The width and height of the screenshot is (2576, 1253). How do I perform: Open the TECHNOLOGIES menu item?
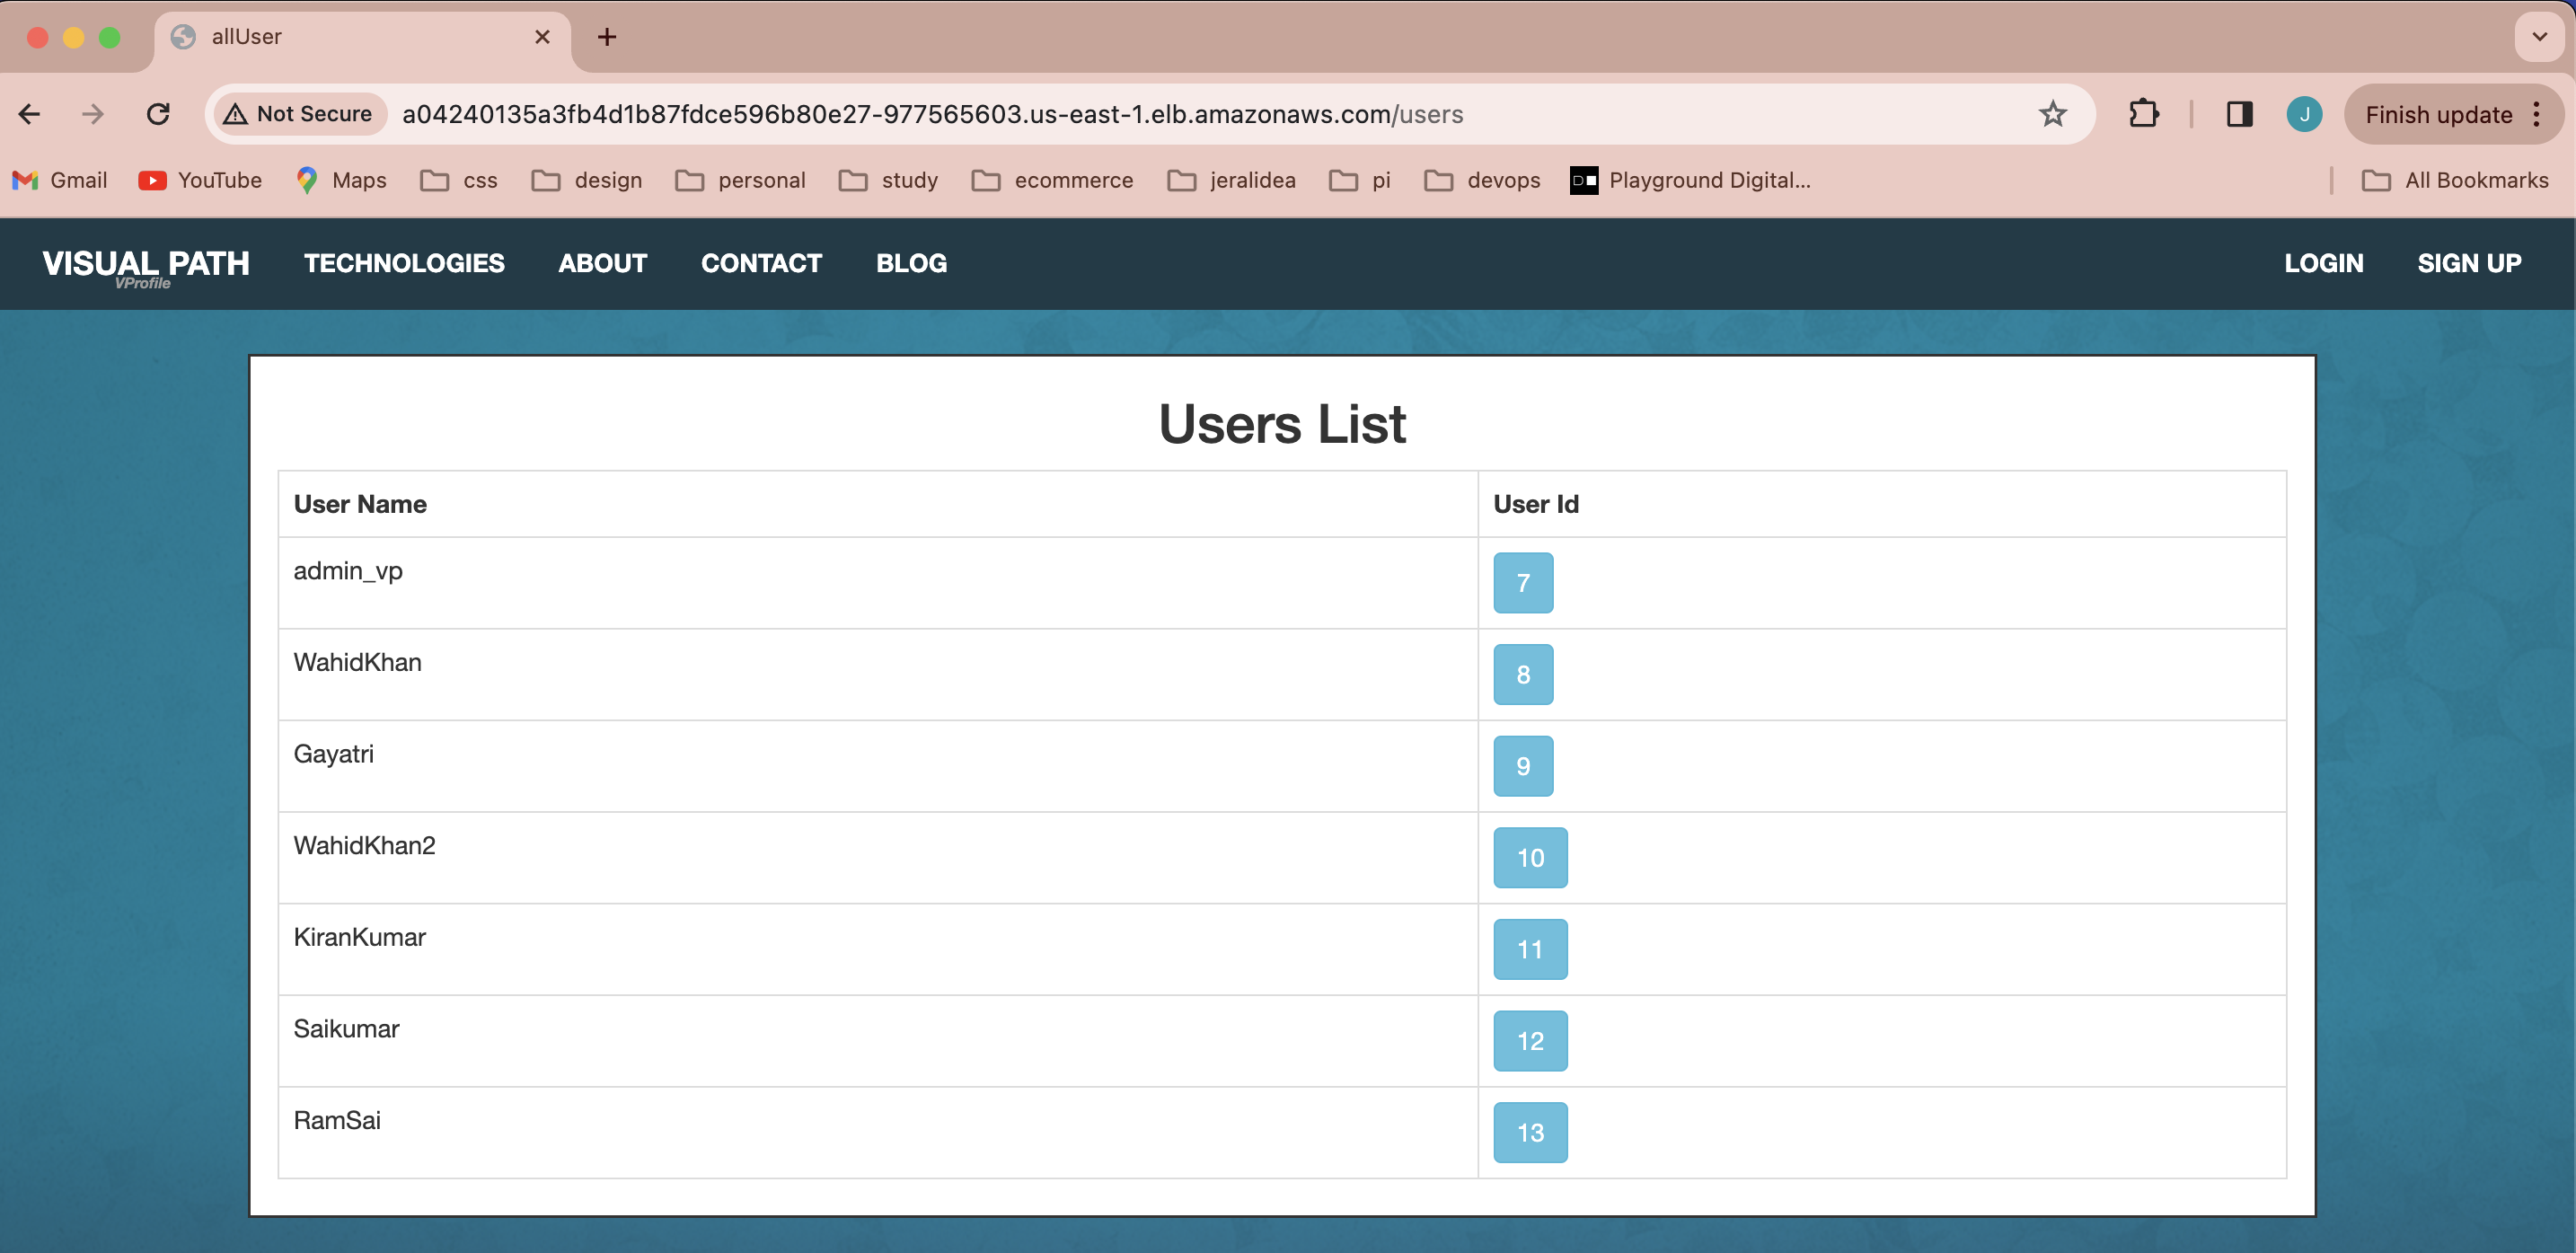(404, 263)
